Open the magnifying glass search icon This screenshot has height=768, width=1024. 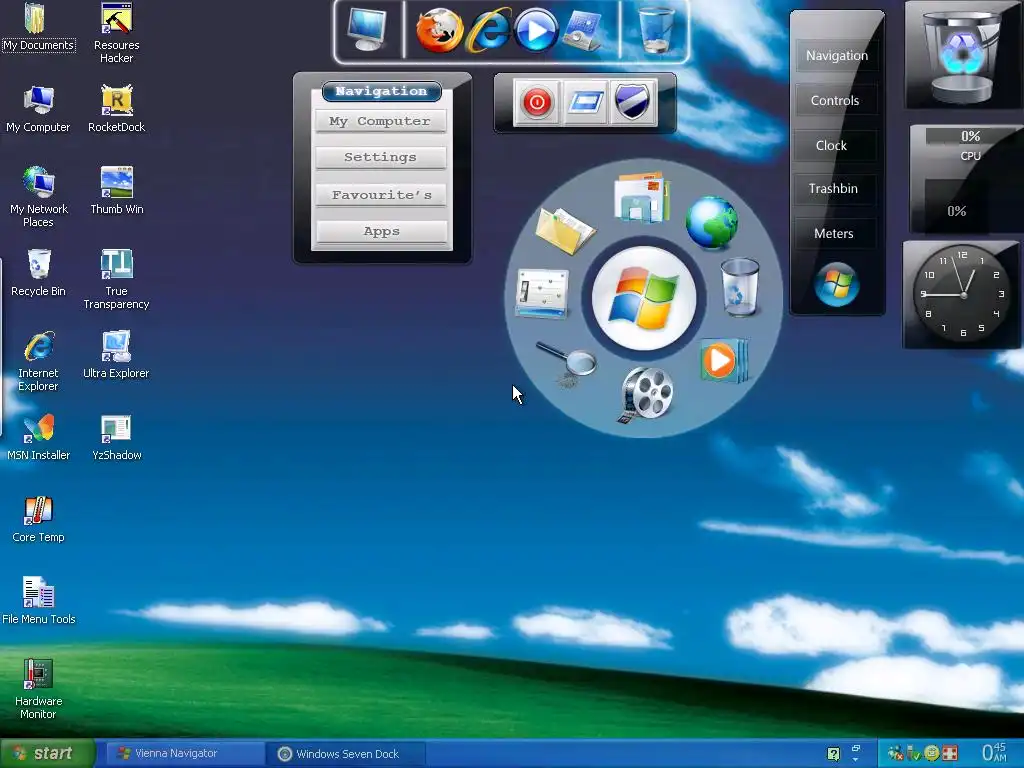coord(567,363)
